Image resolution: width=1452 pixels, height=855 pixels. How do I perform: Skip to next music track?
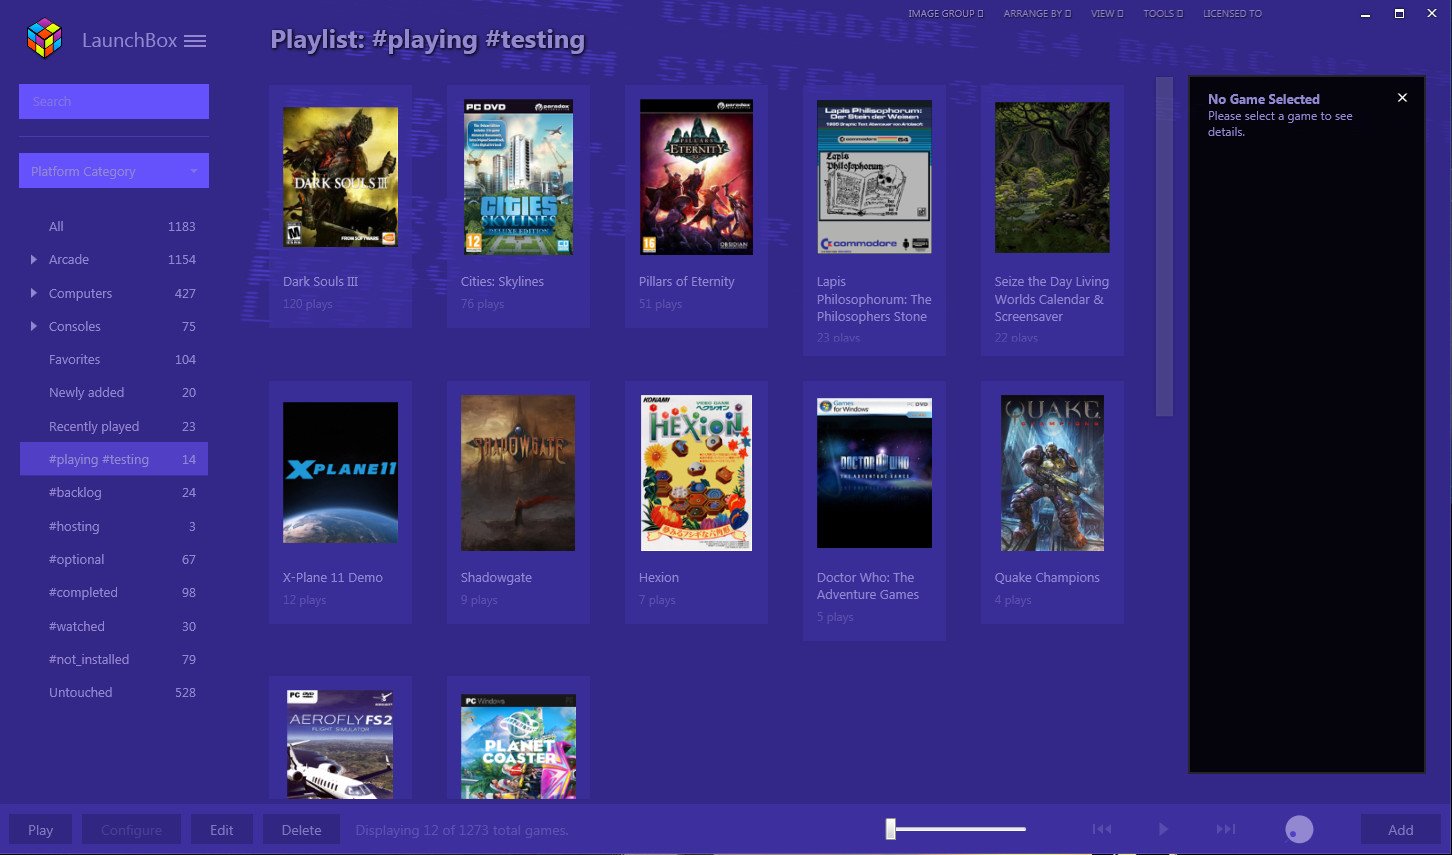tap(1226, 829)
